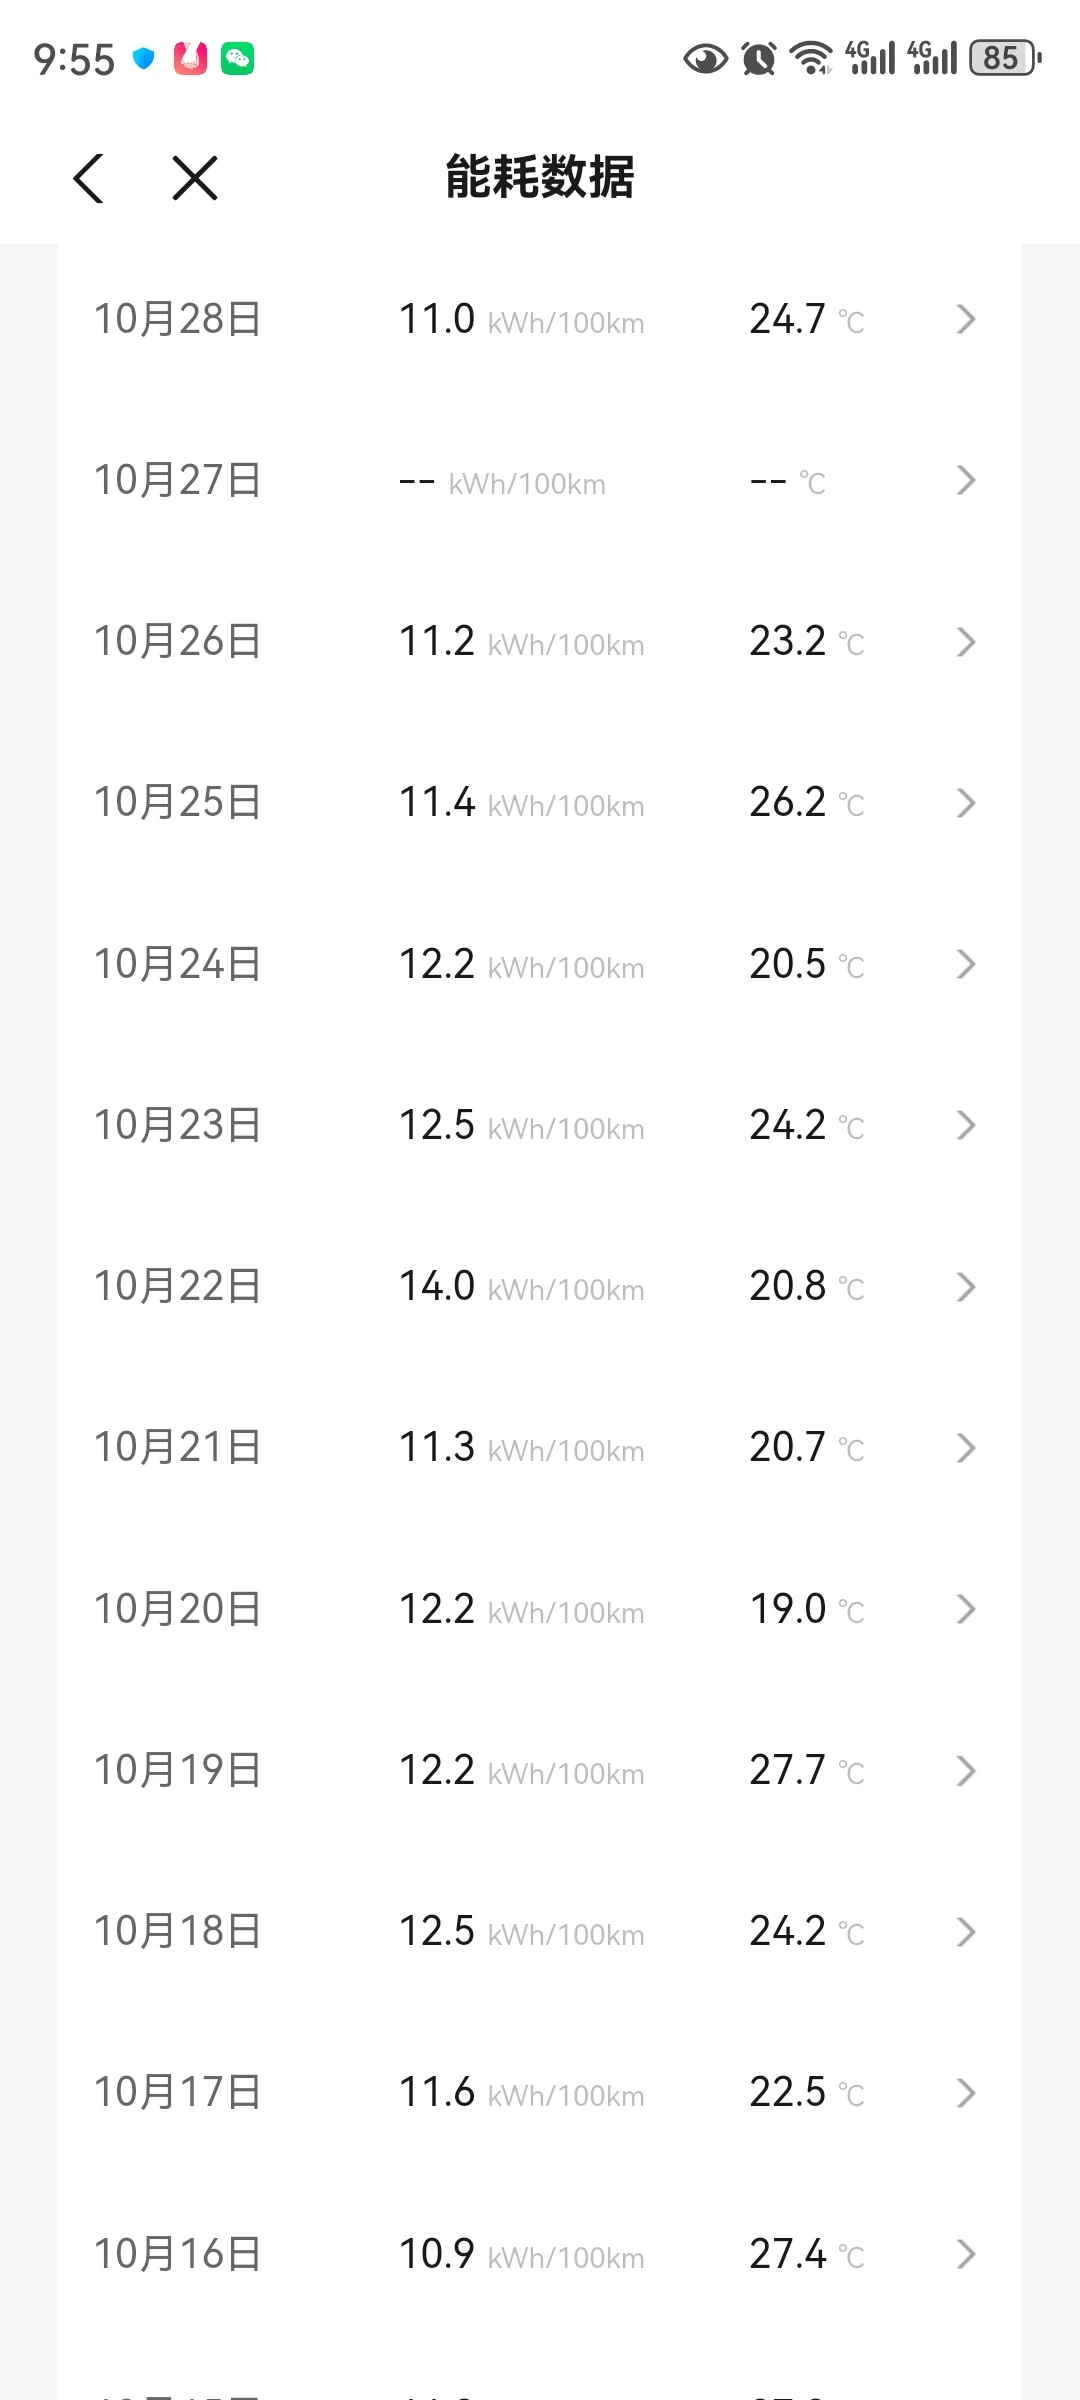
Task: Open the 10月25日 row showing 11.4 kWh/100km
Action: click(x=540, y=803)
